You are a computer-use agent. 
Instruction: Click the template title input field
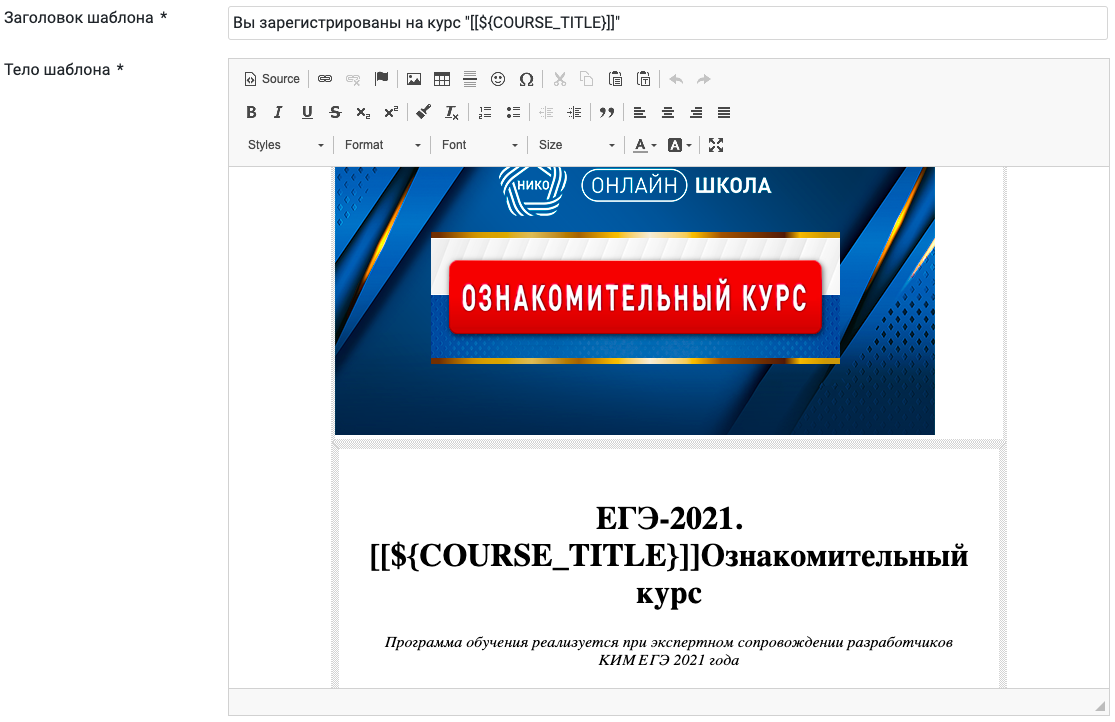(667, 21)
